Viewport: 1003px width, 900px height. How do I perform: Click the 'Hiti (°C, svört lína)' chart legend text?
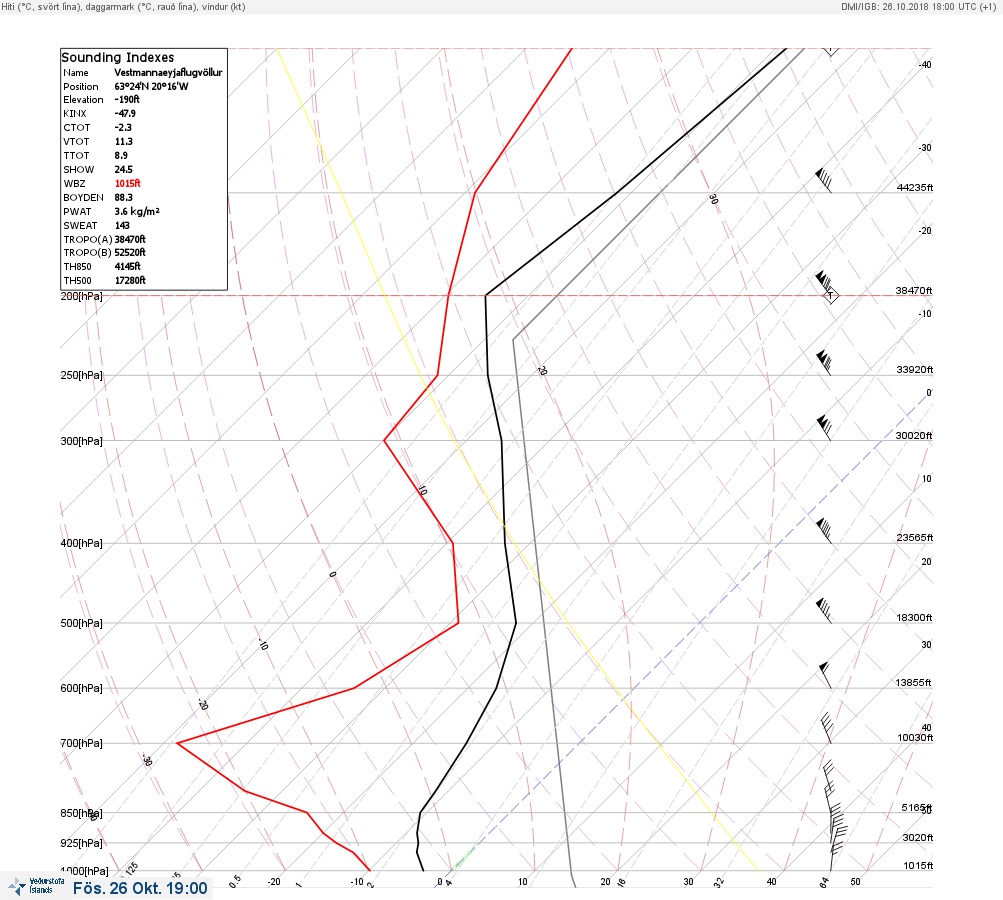tap(44, 6)
